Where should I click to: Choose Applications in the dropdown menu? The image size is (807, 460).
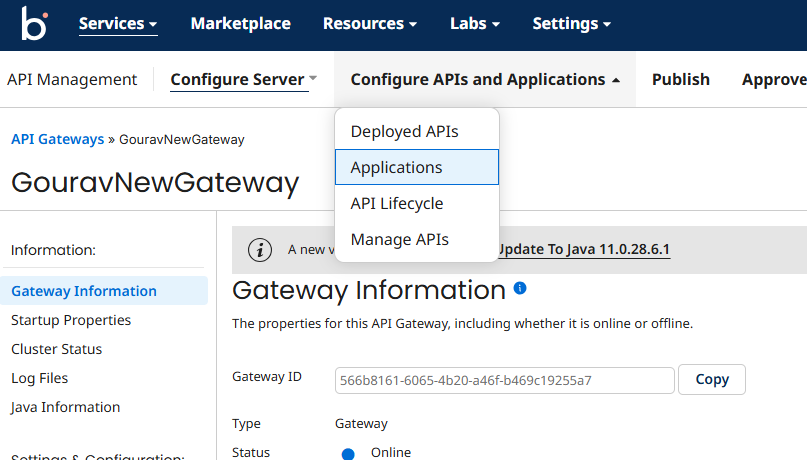click(x=396, y=168)
